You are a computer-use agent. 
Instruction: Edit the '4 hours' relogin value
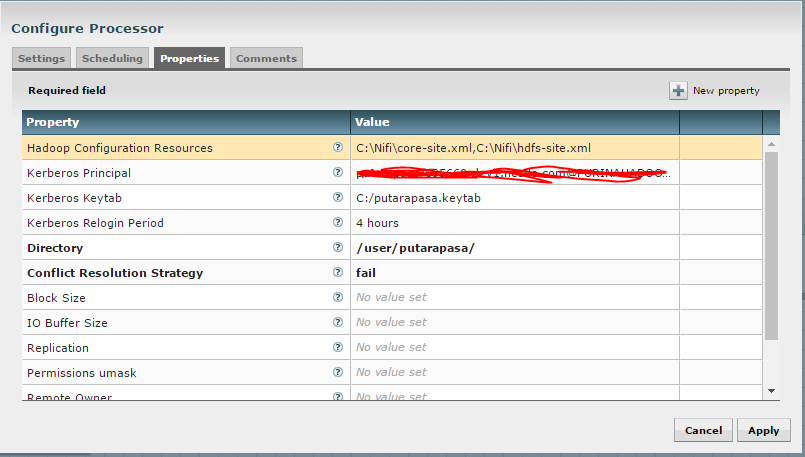point(515,223)
